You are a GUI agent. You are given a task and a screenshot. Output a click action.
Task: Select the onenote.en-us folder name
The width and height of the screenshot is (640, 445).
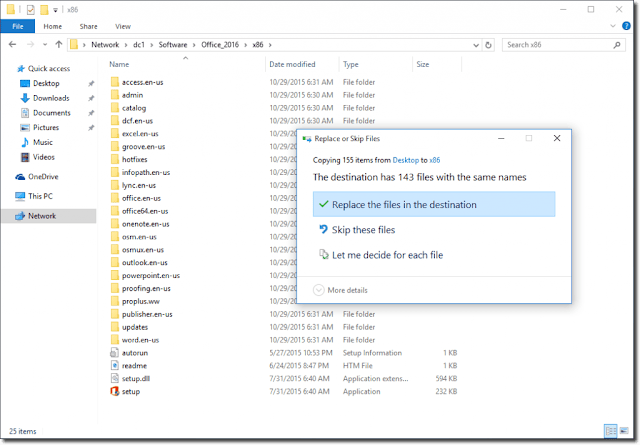tap(145, 224)
